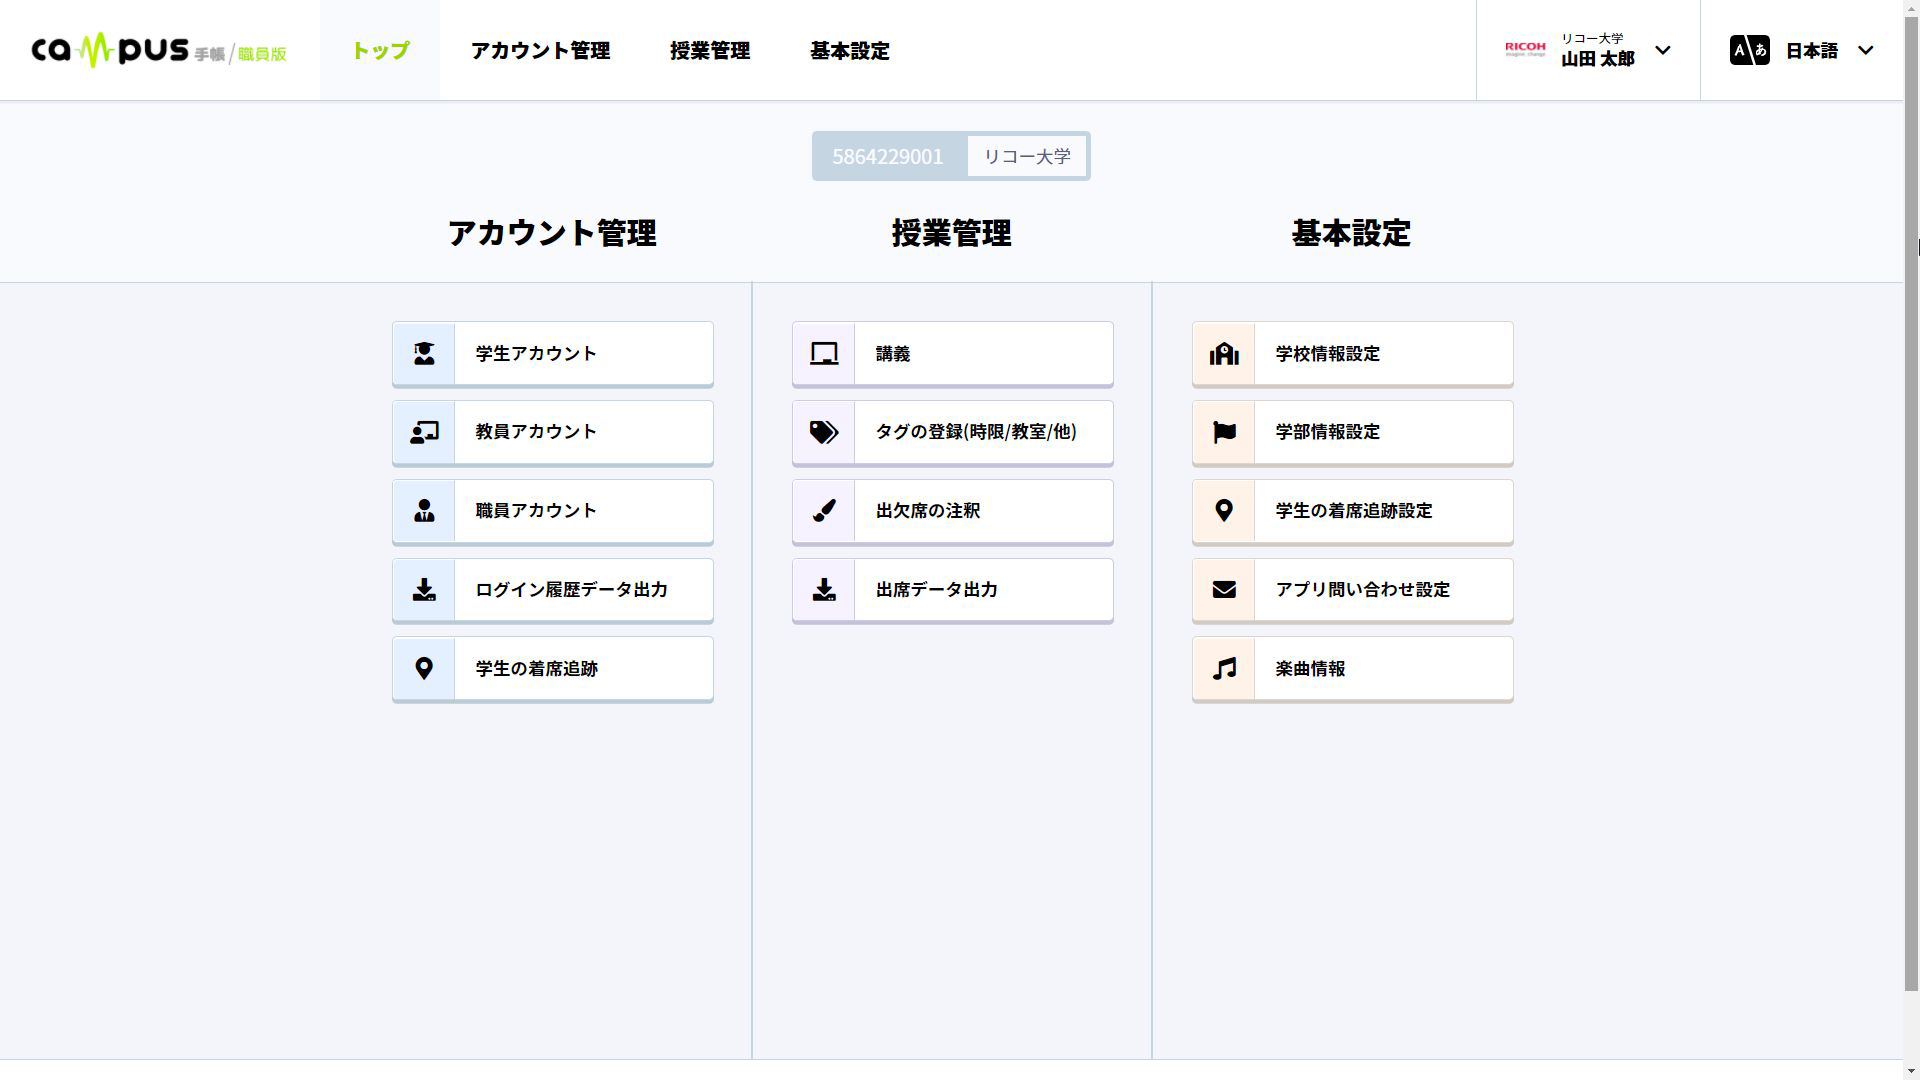Screen dimensions: 1920x1080
Task: Click the teacher account presenter icon
Action: pos(424,432)
